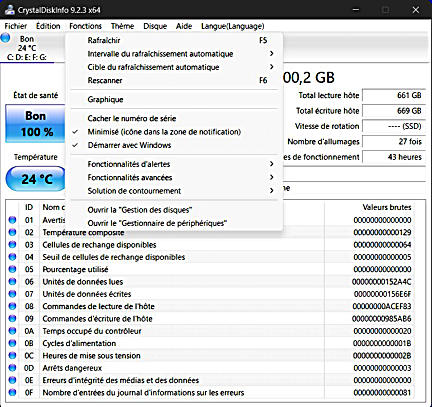Click raw value 0000000985AB6
Viewport: 432px width, 407px height.
tap(381, 319)
